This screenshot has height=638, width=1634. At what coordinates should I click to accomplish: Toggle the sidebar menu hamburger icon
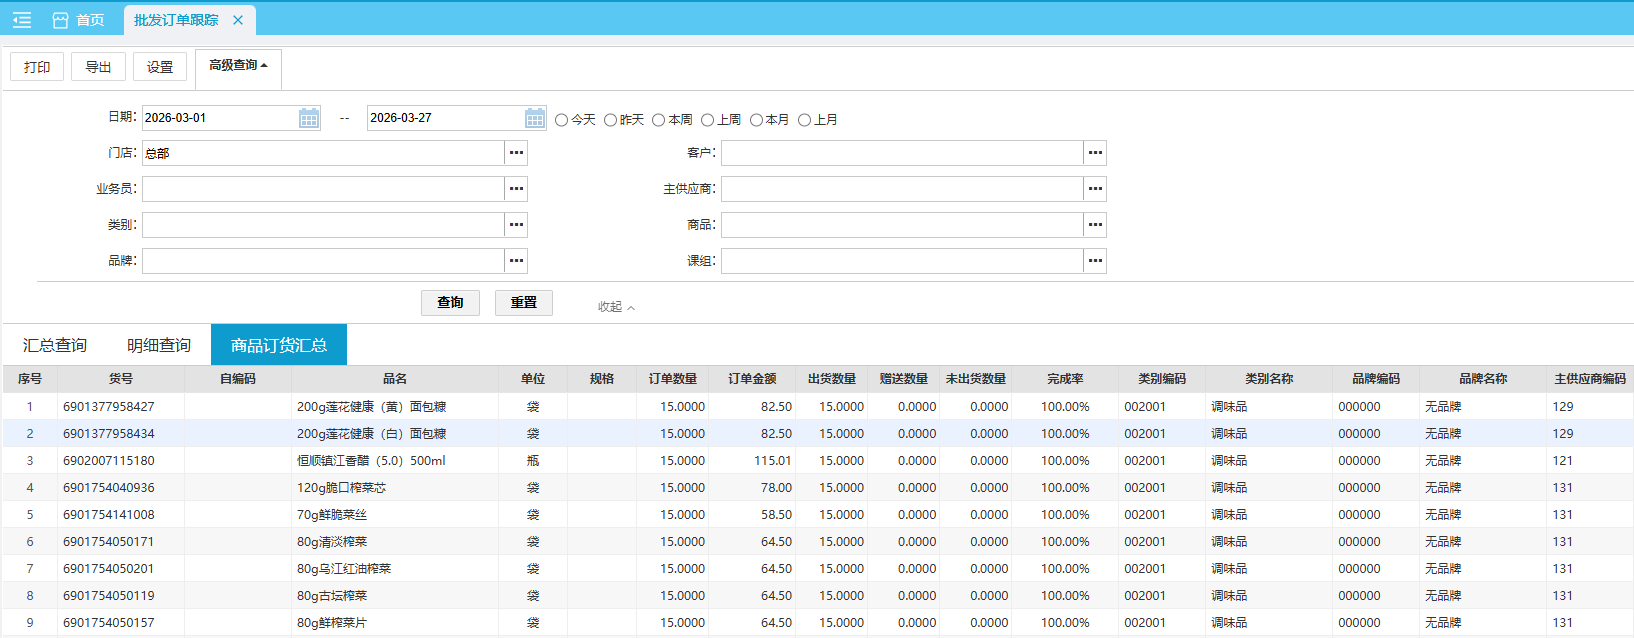(x=22, y=20)
